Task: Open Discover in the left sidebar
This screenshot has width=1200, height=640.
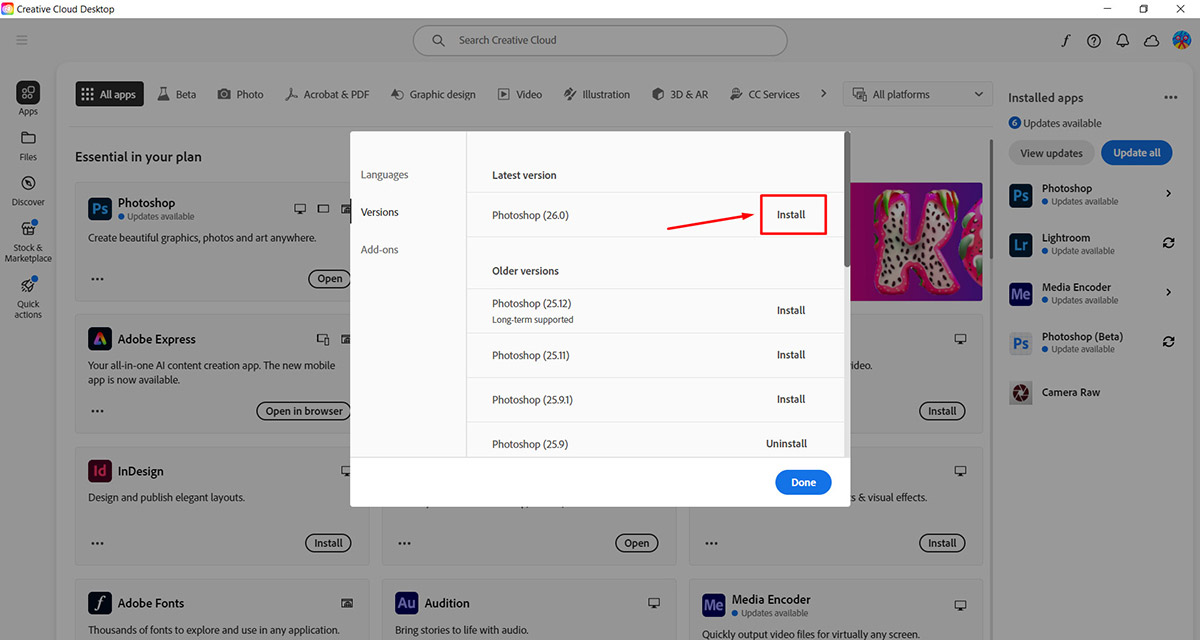Action: [x=28, y=190]
